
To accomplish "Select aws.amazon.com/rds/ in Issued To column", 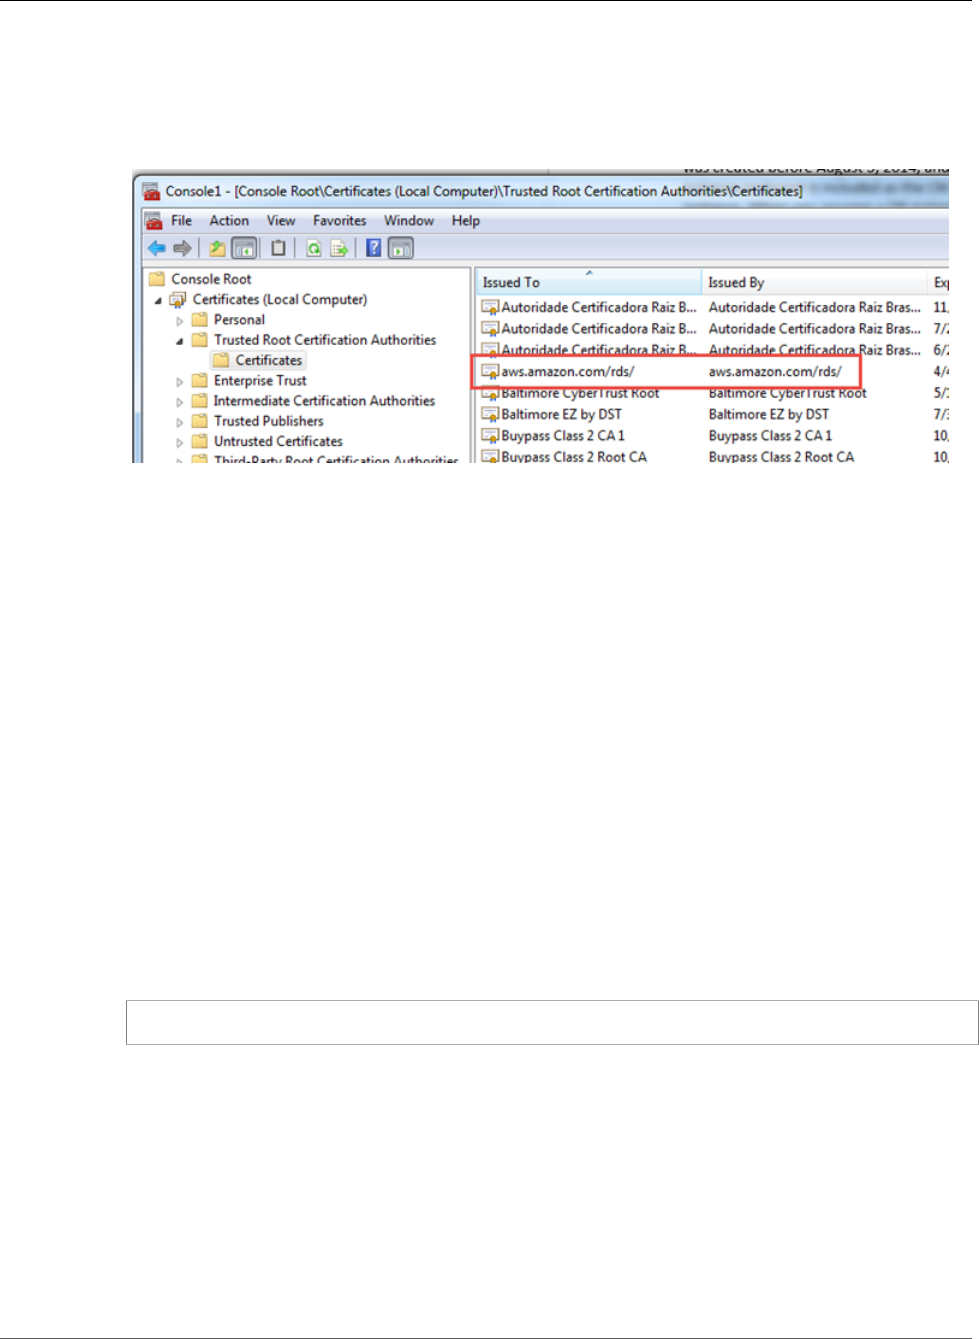I will tap(568, 372).
